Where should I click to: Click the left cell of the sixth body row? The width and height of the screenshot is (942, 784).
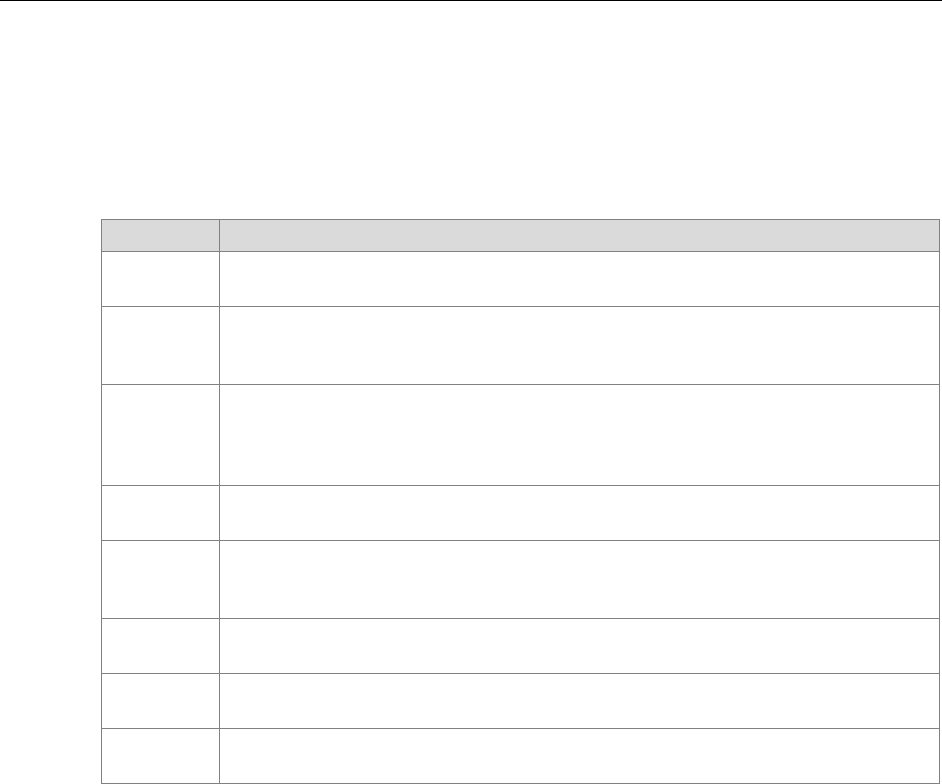[160, 645]
